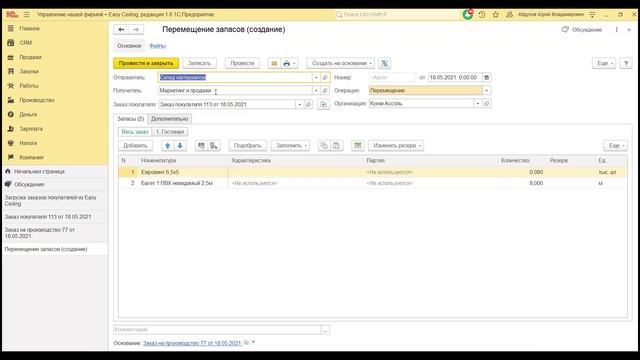This screenshot has height=360, width=640.
Task: Expand the Операция dropdown
Action: [487, 91]
